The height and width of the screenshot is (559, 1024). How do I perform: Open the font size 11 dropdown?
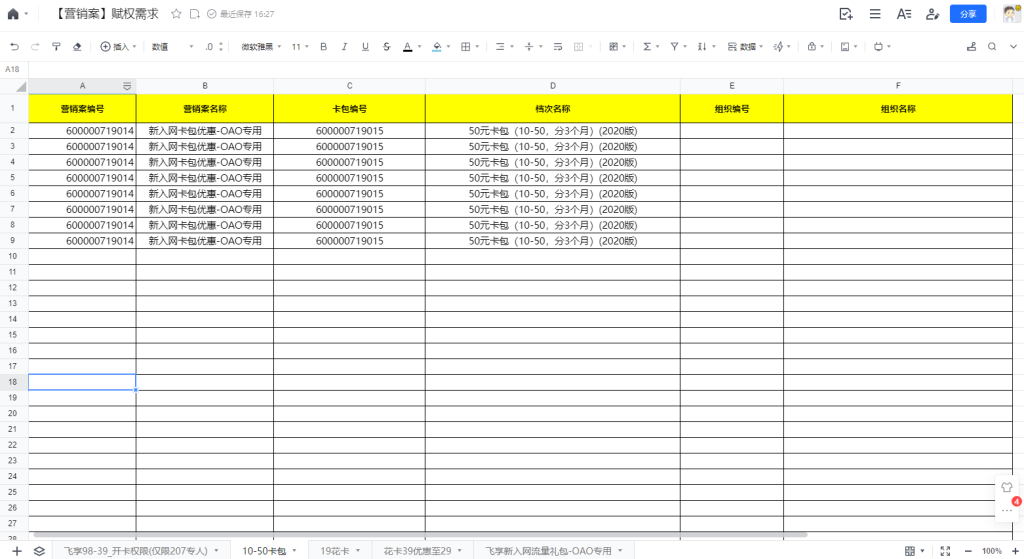pyautogui.click(x=300, y=47)
